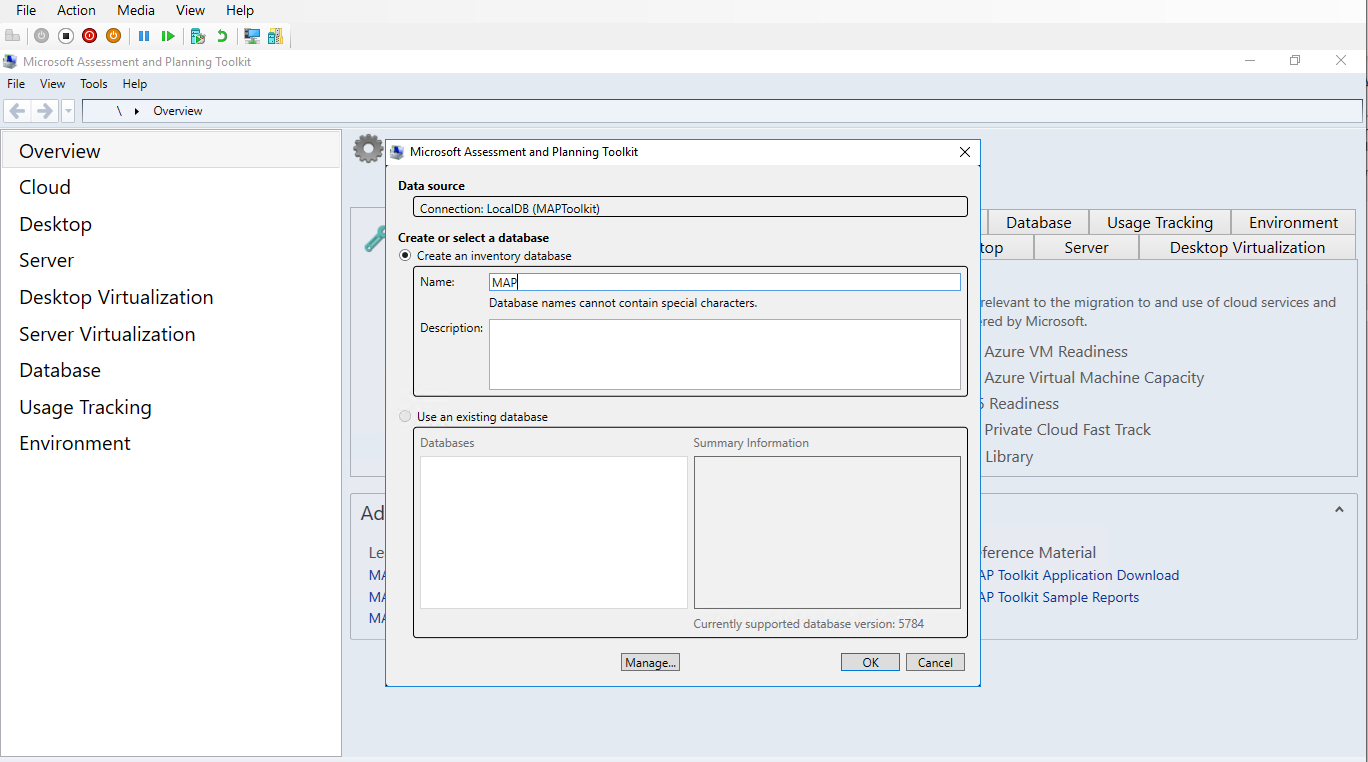
Task: Confirm the dialog with OK
Action: pyautogui.click(x=871, y=662)
